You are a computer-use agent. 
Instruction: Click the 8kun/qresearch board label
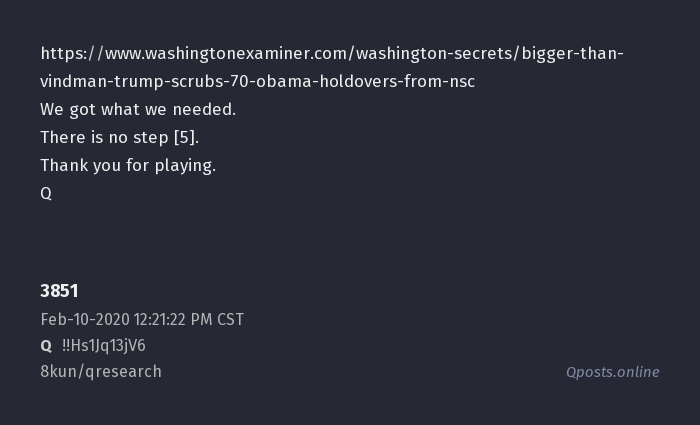101,372
